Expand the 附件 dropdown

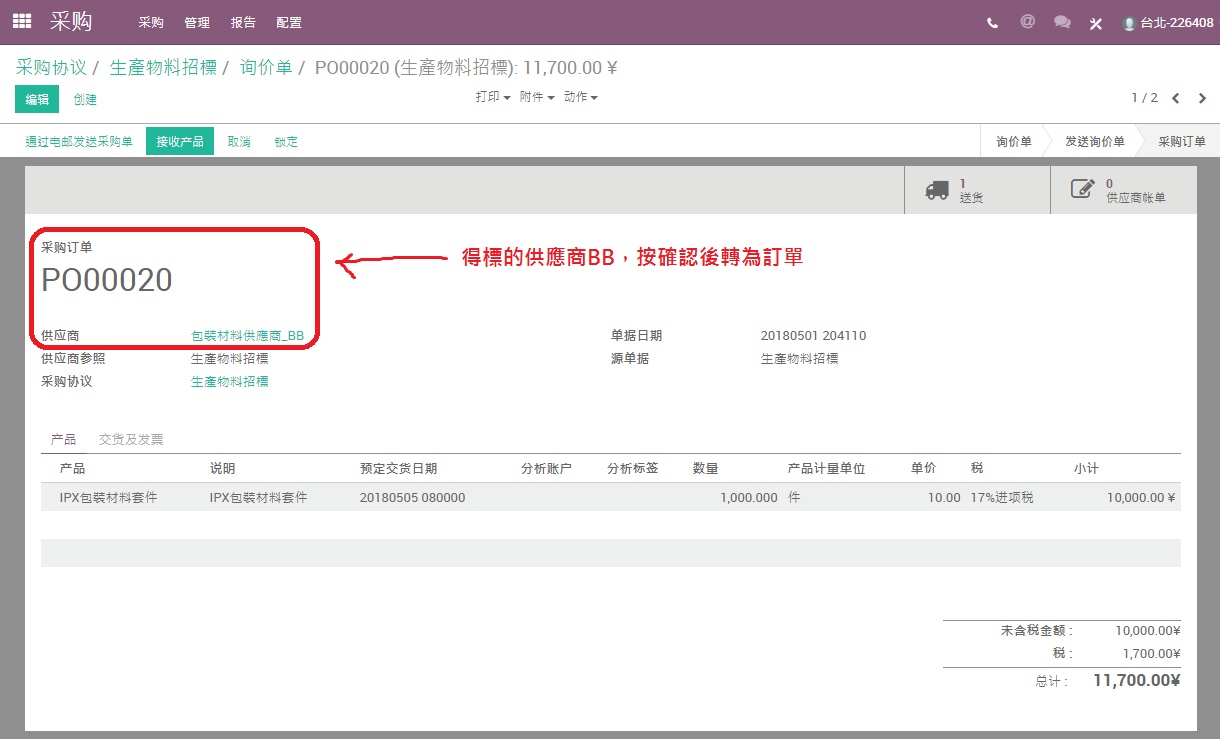(537, 97)
